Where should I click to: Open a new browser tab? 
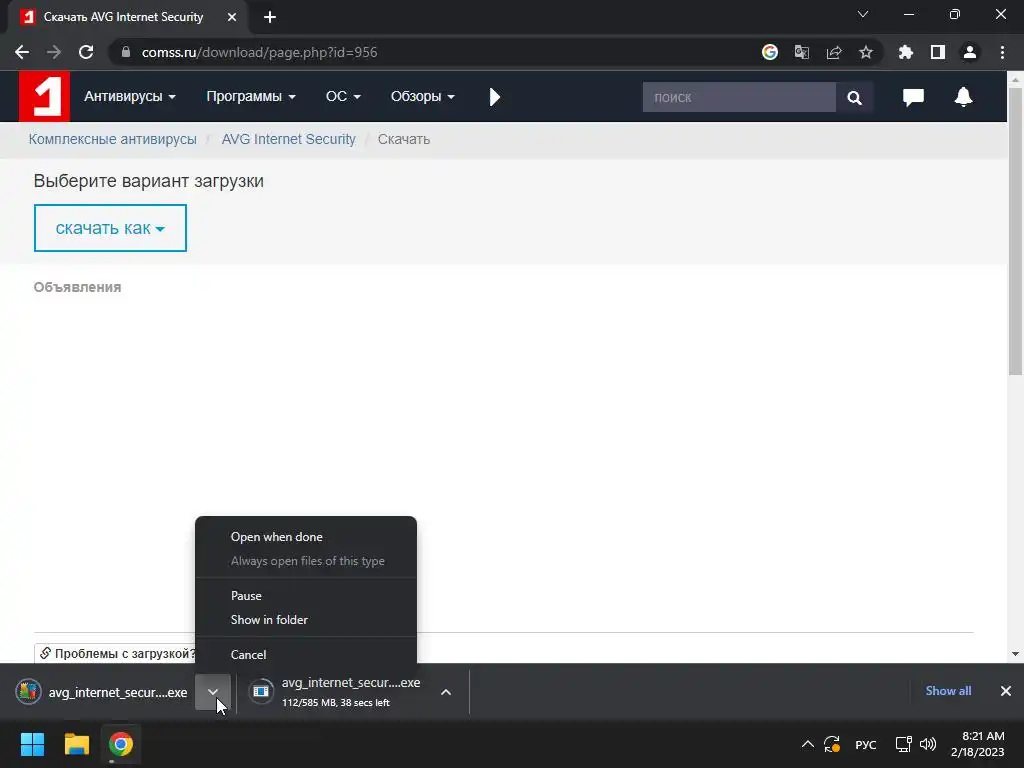[x=270, y=17]
